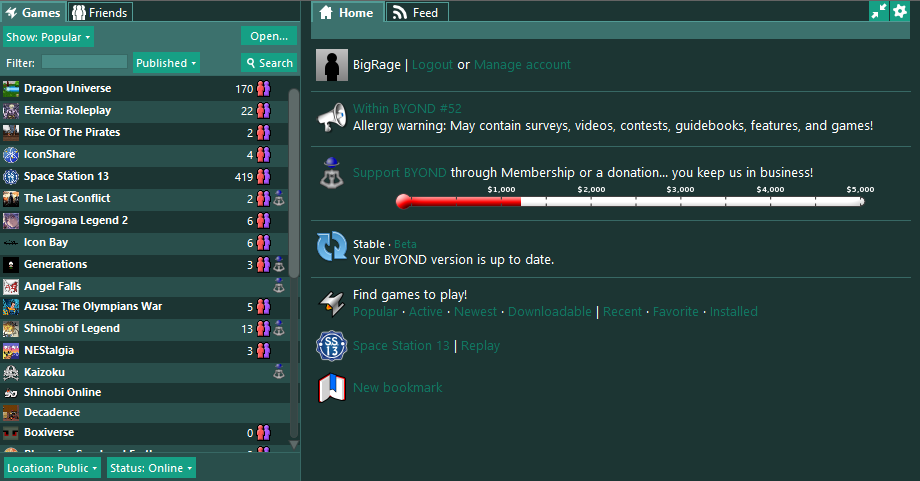Click the Decadence game icon
Viewport: 920px width, 481px height.
click(x=11, y=412)
